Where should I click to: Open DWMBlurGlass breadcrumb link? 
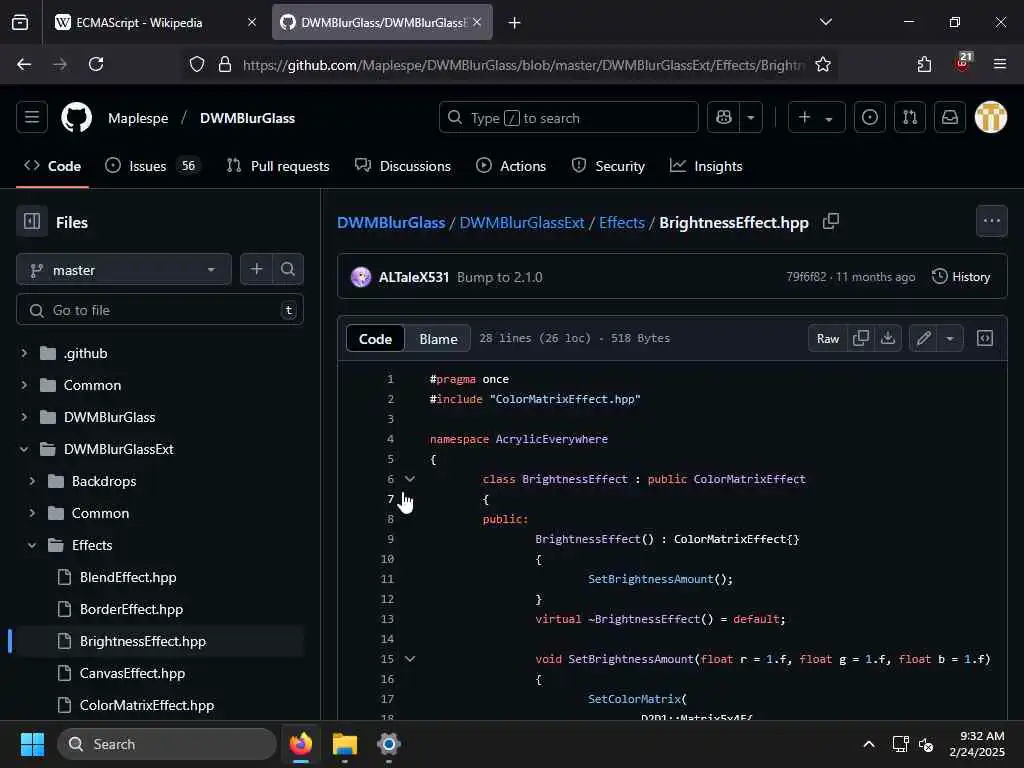click(391, 223)
